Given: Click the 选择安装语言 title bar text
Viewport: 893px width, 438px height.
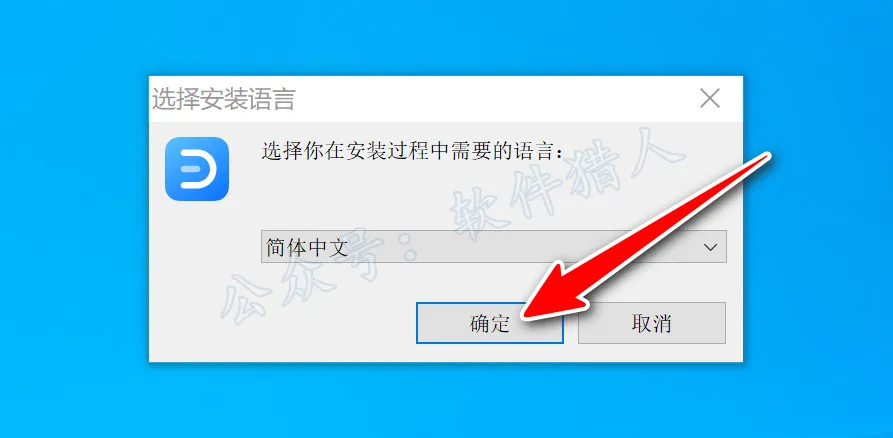Looking at the screenshot, I should 223,99.
